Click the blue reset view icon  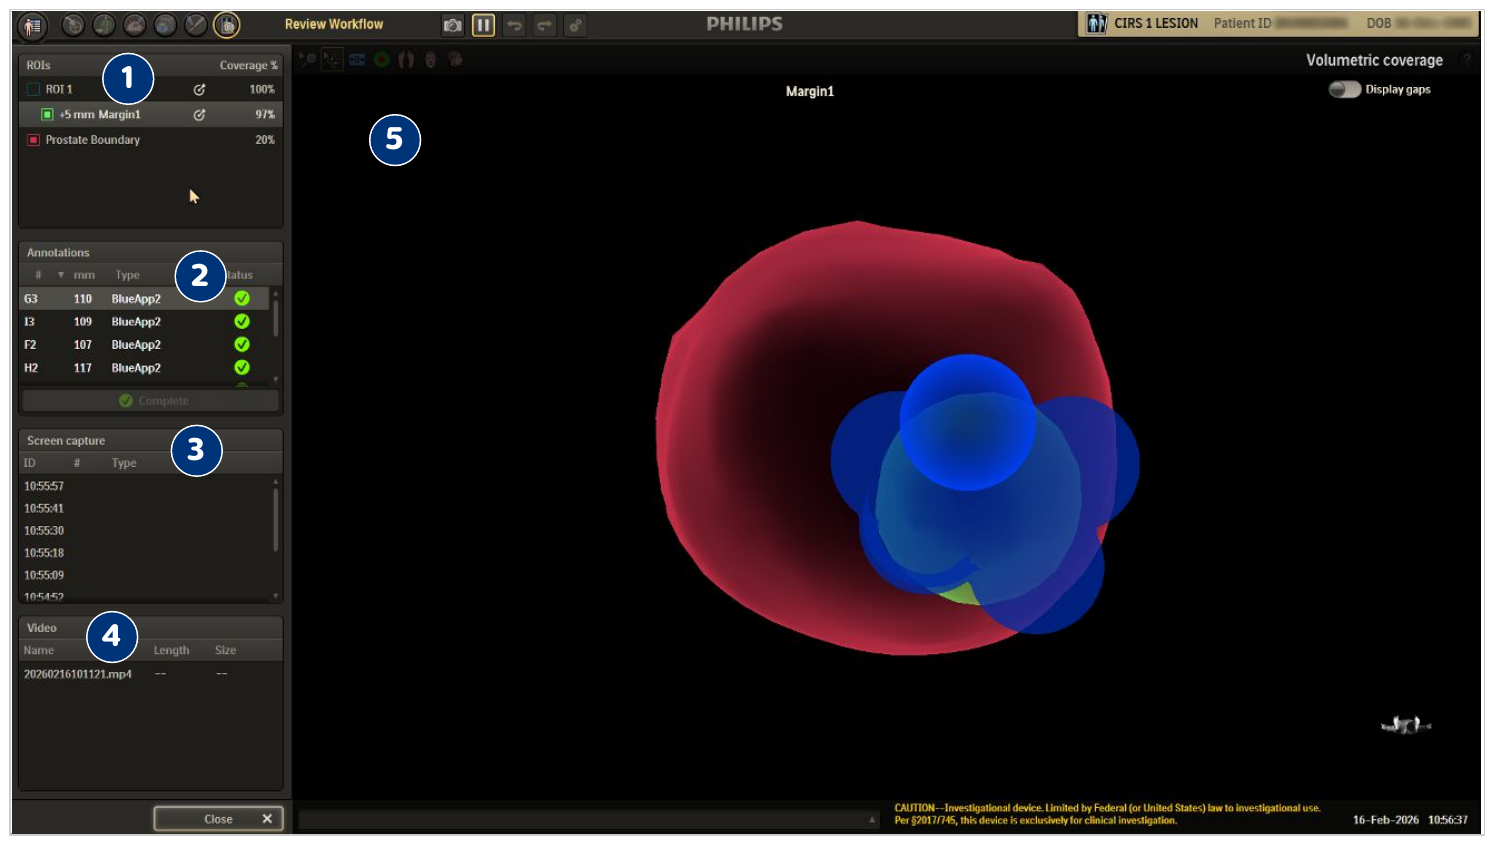(x=357, y=60)
